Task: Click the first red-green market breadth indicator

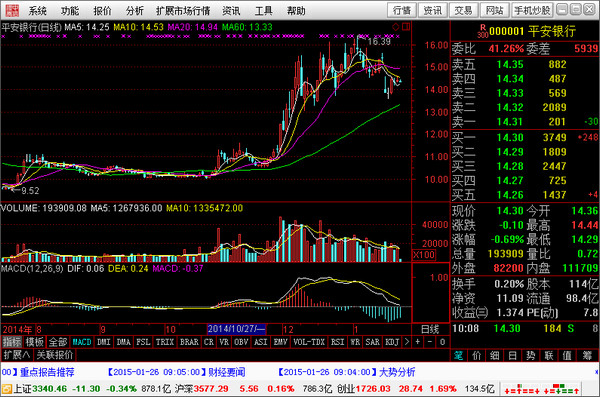Action: coord(522,389)
